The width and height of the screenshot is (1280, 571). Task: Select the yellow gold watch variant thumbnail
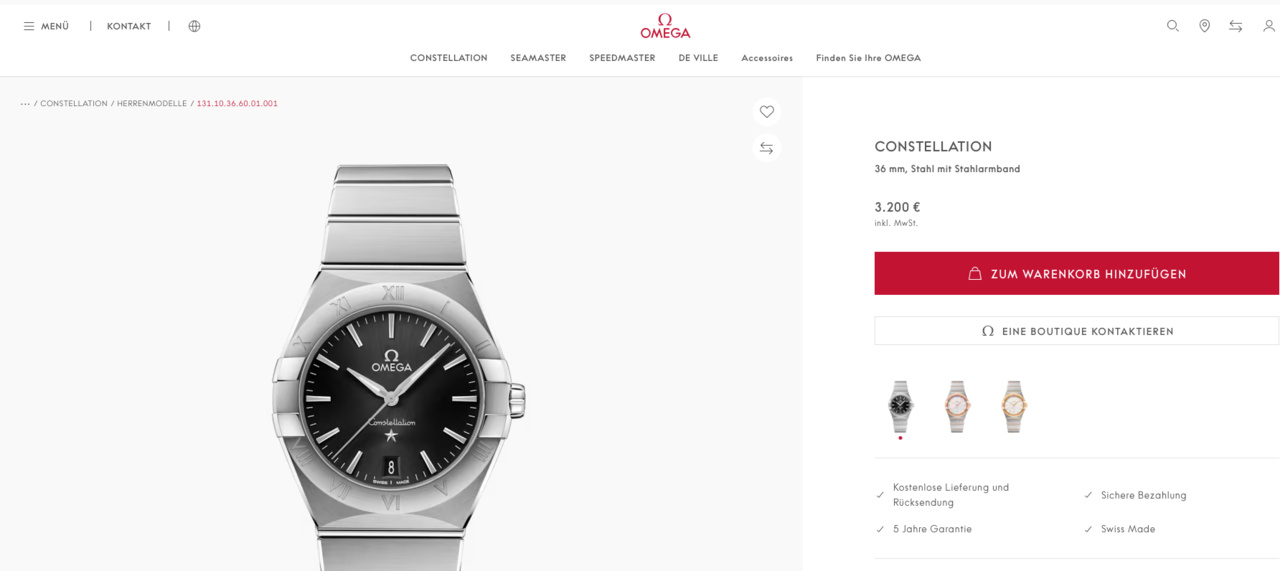coord(1014,406)
